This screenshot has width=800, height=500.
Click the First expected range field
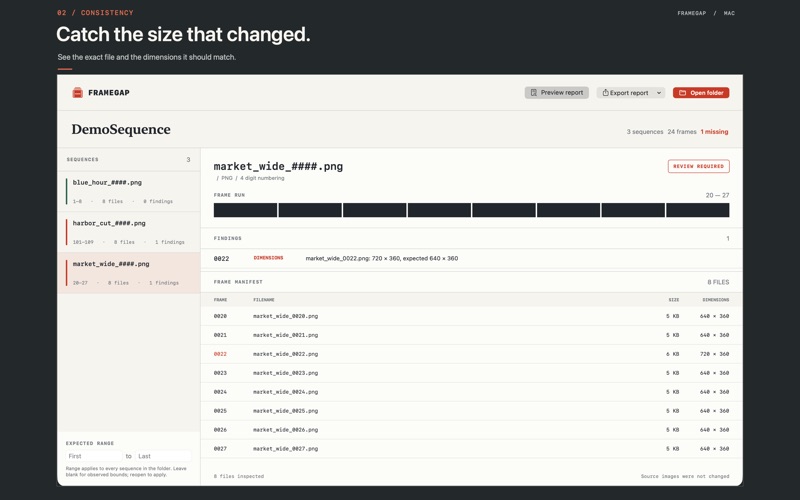[x=94, y=456]
